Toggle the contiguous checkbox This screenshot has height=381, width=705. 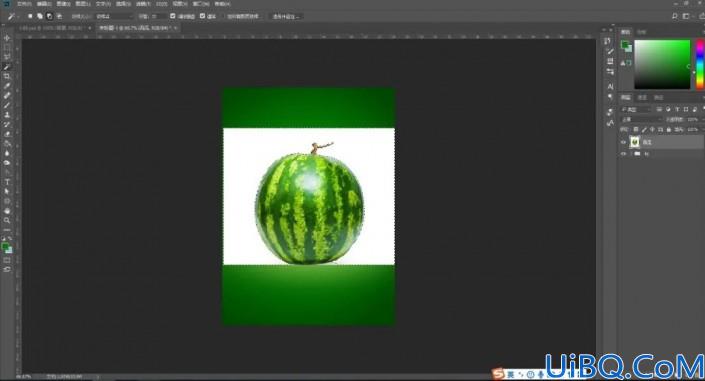pos(202,16)
